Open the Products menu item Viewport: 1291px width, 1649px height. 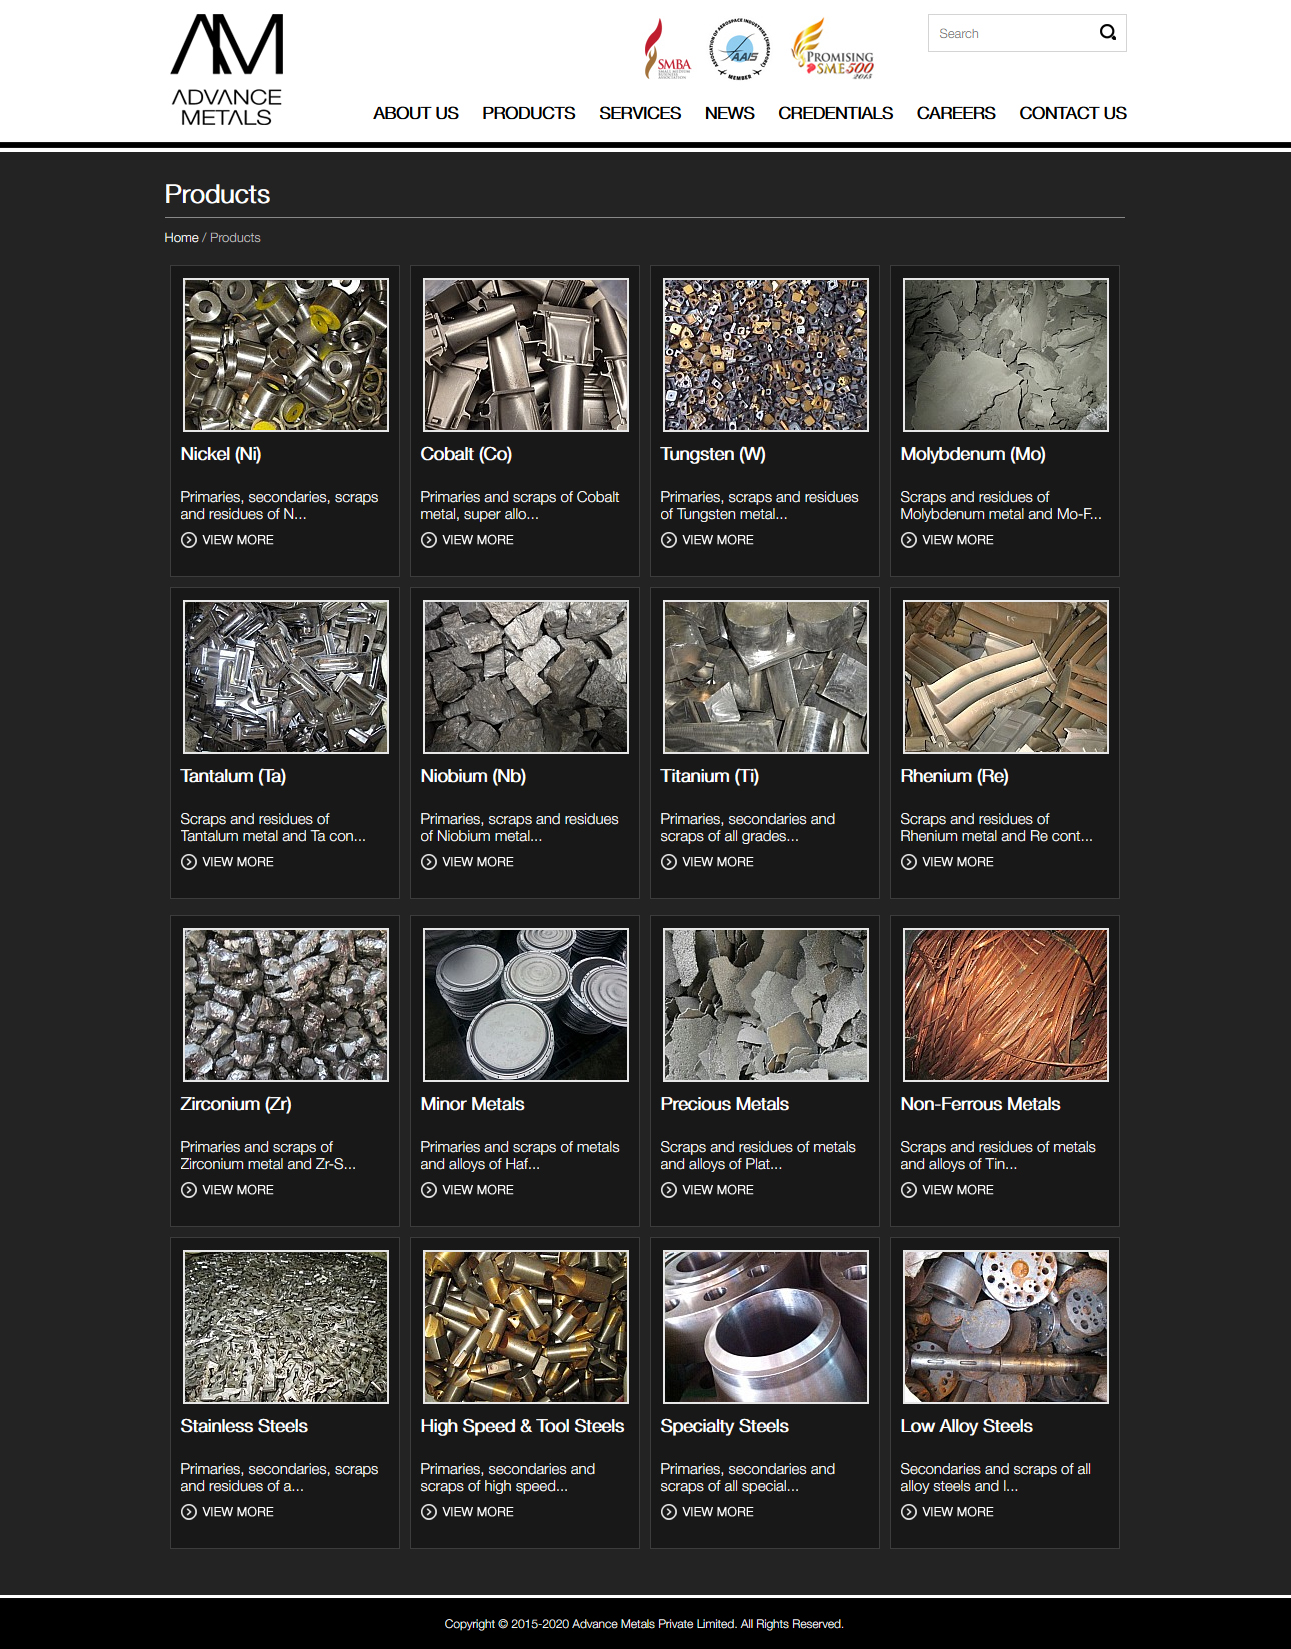(528, 113)
